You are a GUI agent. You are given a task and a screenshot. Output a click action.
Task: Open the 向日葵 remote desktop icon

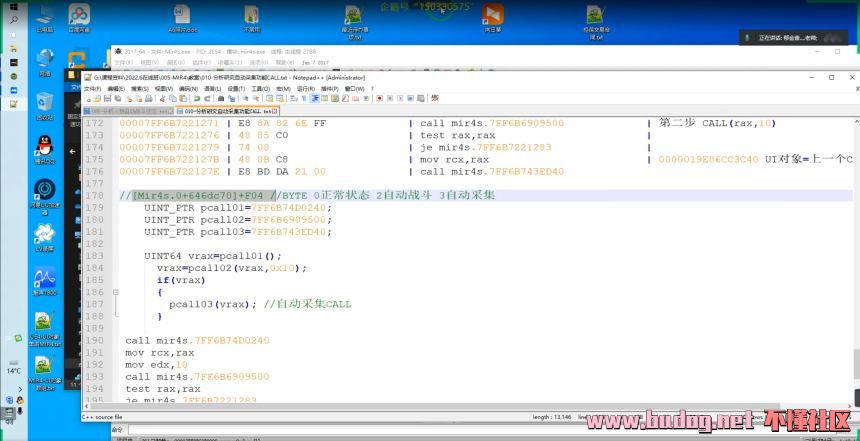[492, 17]
